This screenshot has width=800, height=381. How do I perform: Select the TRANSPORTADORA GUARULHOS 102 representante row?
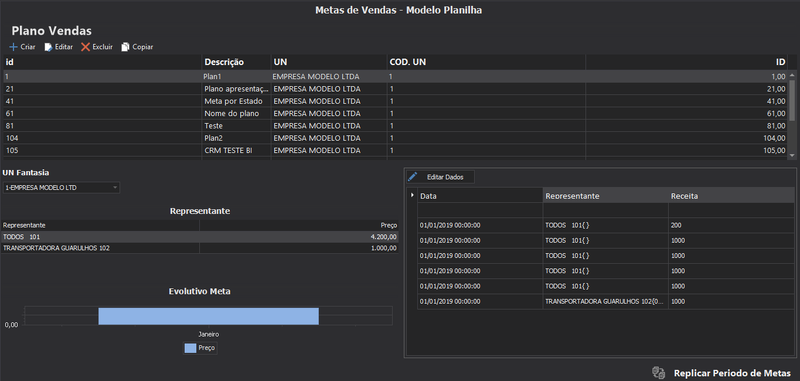200,248
